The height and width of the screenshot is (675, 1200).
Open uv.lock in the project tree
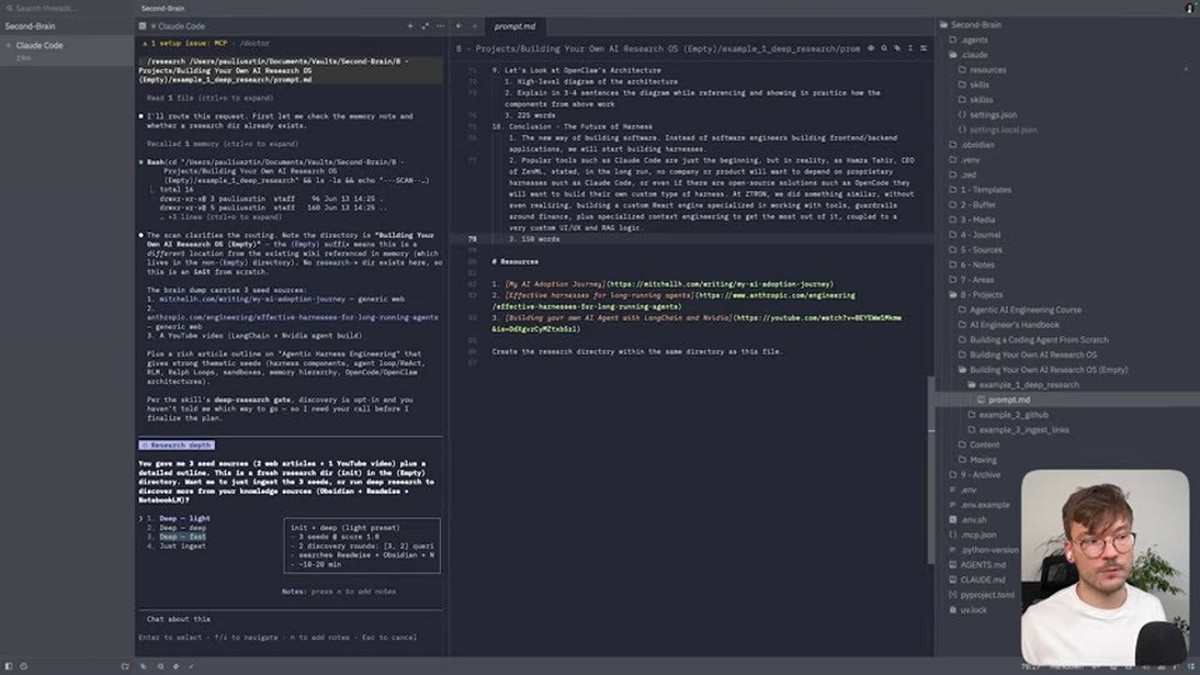970,609
